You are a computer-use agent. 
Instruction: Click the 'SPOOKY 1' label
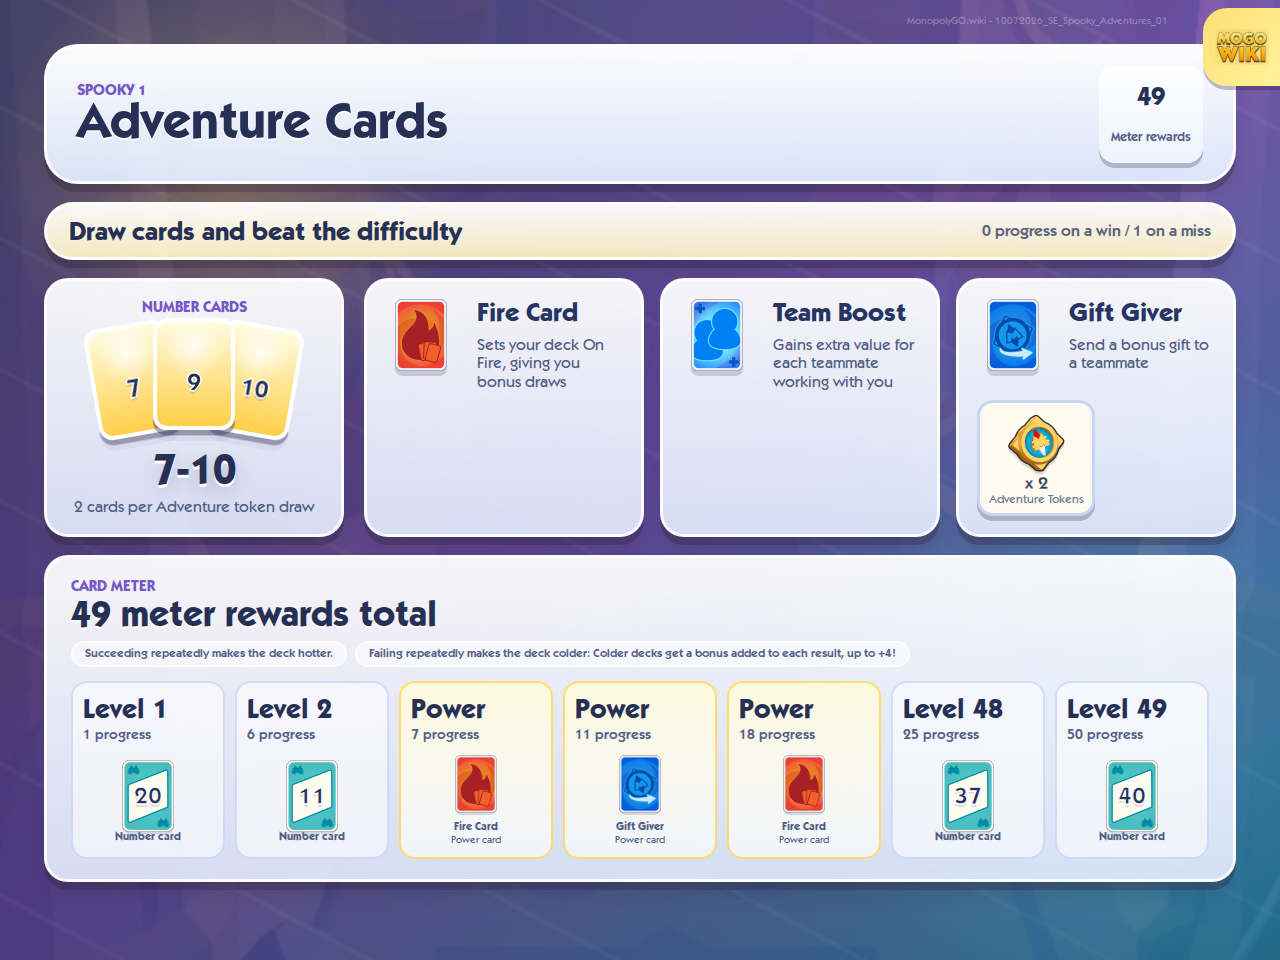coord(111,90)
